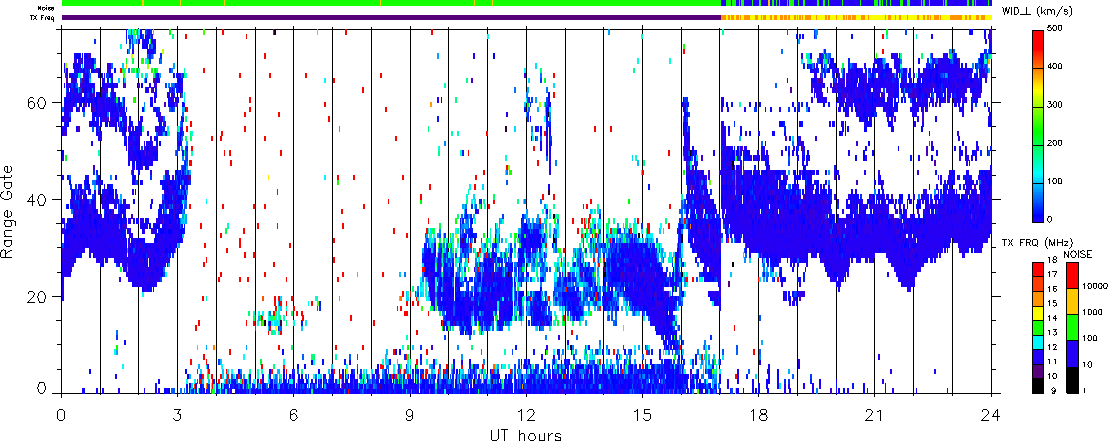This screenshot has width=1108, height=441.
Task: Click the 3 tick label on UT hours axis
Action: pos(178,413)
